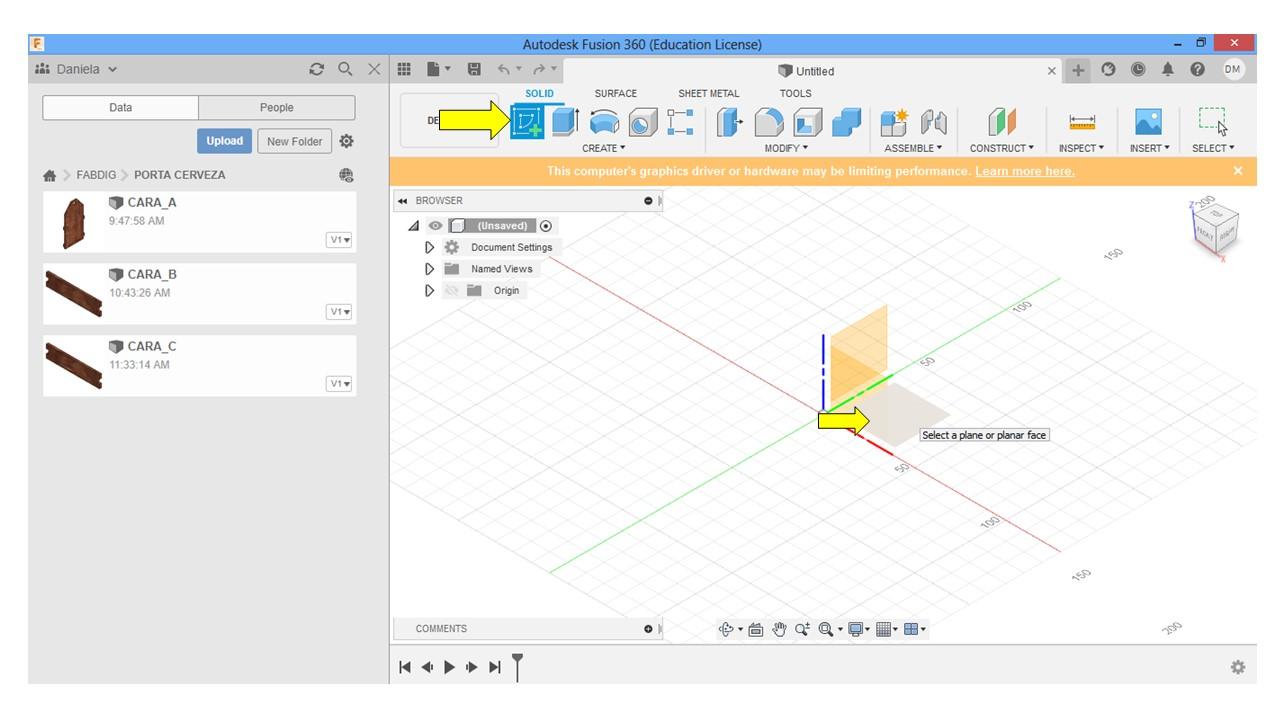Select the Fillet tool
Image resolution: width=1280 pixels, height=720 pixels.
[768, 122]
